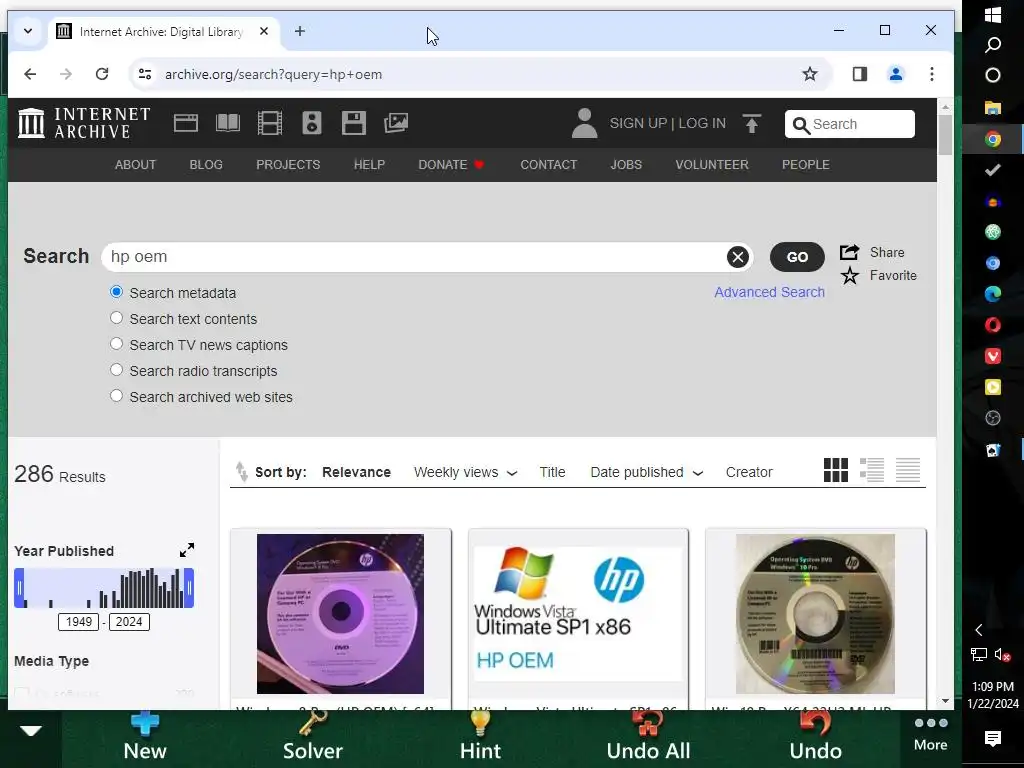Viewport: 1024px width, 768px height.
Task: Open a new Chrome tab
Action: pyautogui.click(x=300, y=31)
